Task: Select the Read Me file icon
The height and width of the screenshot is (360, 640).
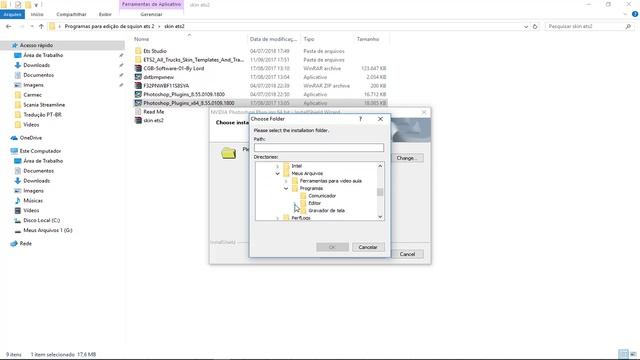Action: click(x=138, y=111)
